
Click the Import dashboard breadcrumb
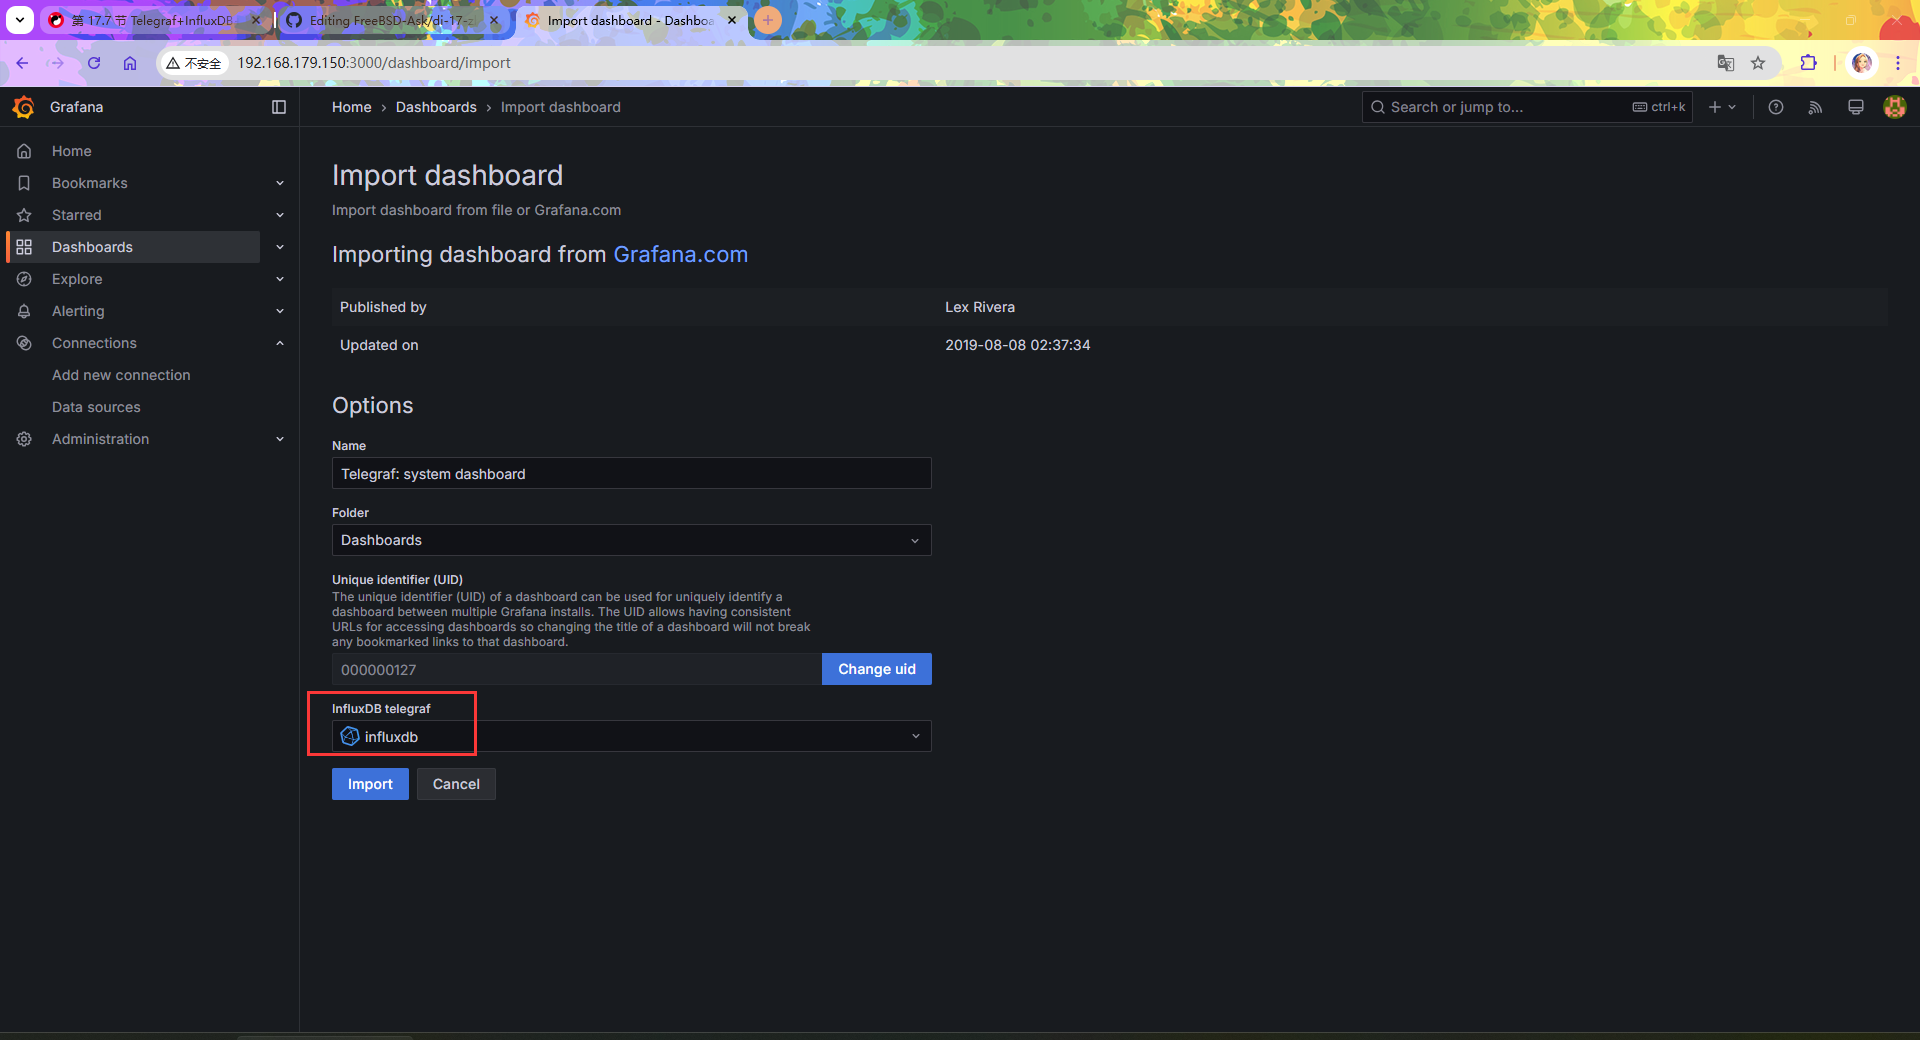coord(560,107)
